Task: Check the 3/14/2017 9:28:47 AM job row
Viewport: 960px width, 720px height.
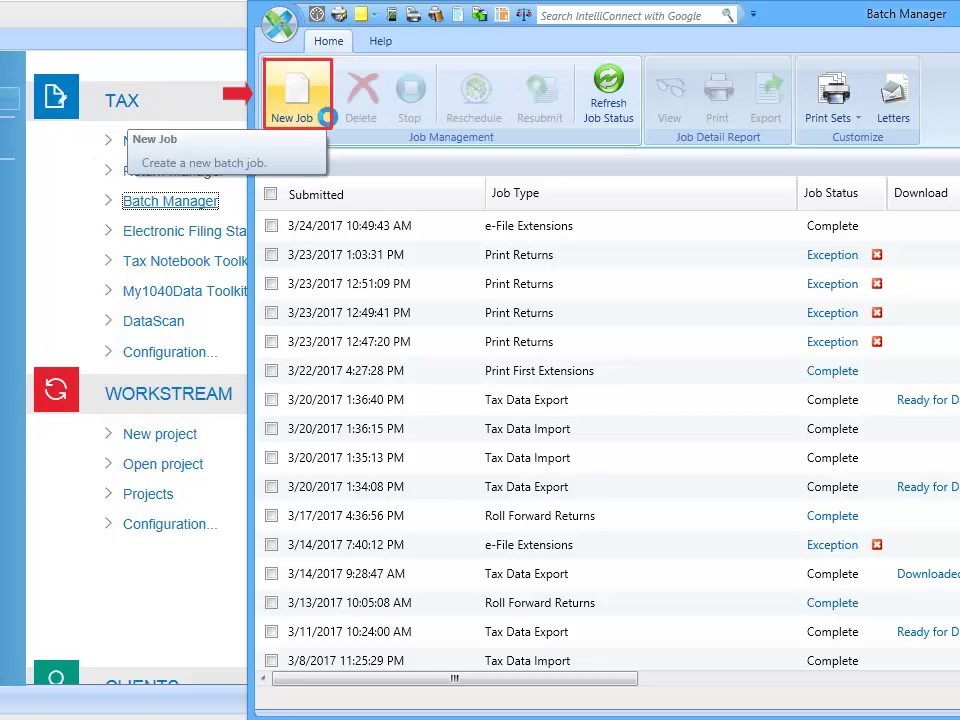Action: click(271, 574)
